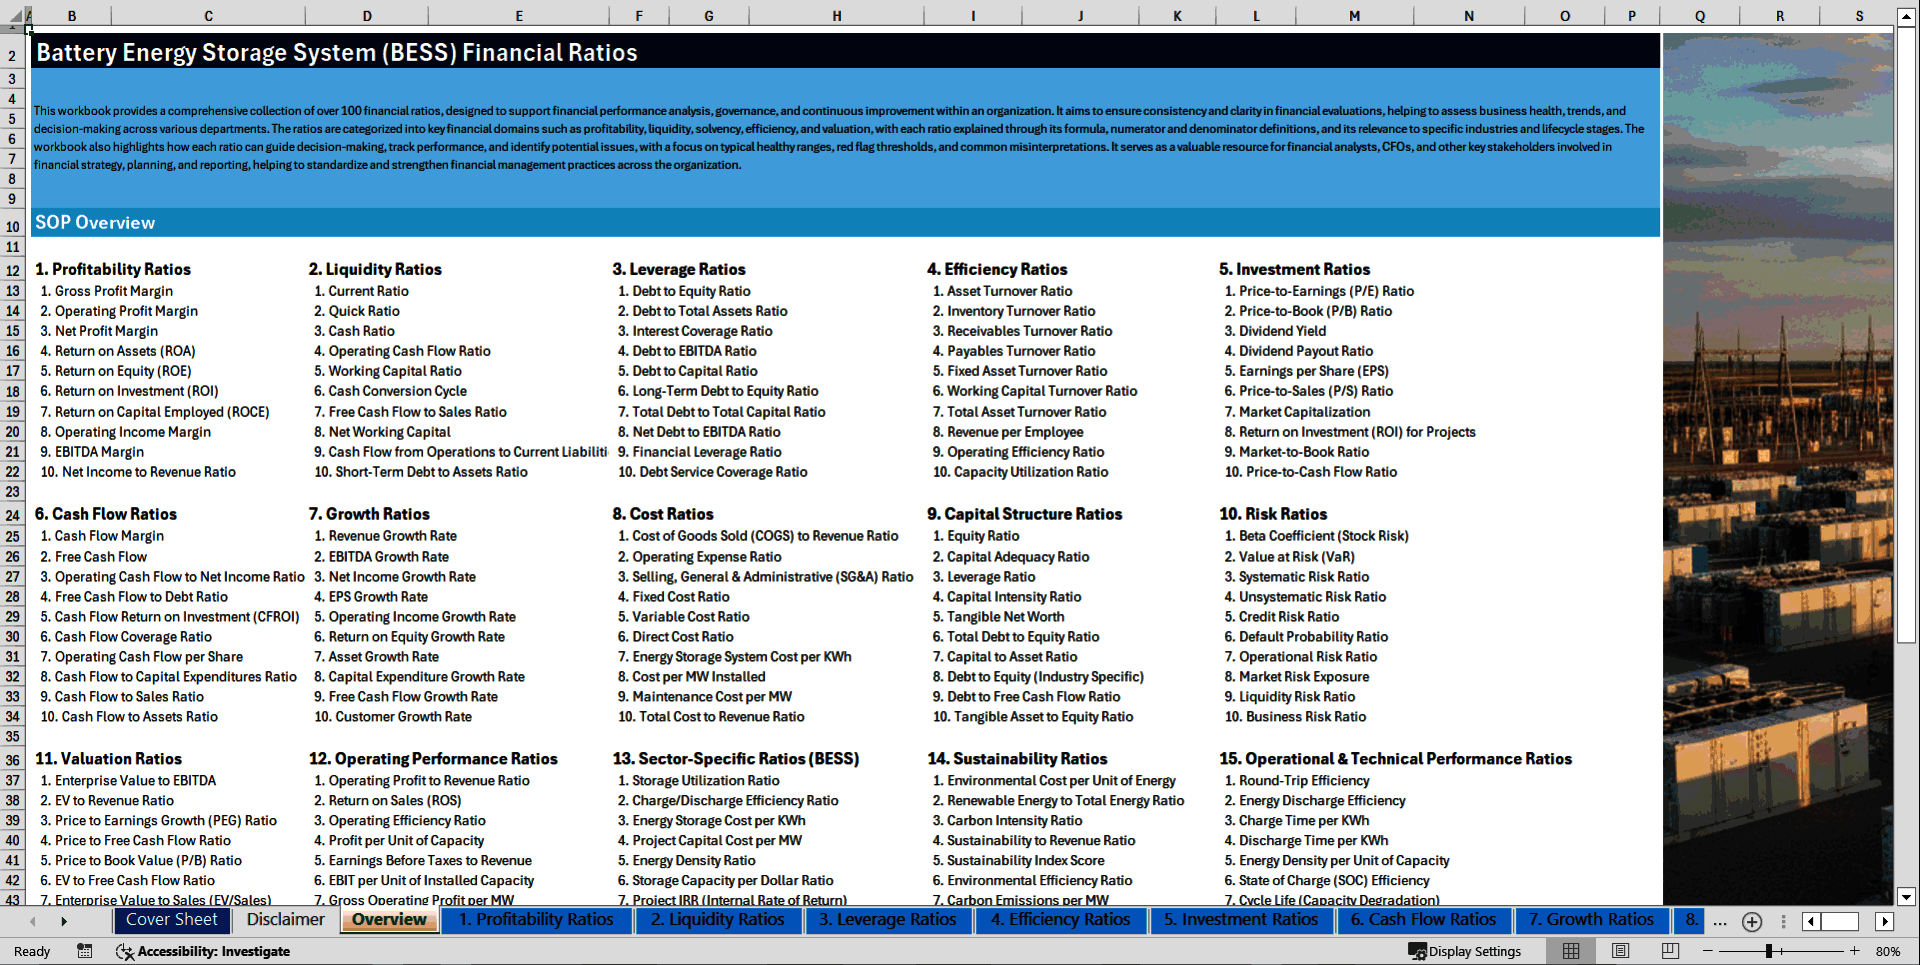Select the Normal view icon
The width and height of the screenshot is (1920, 965).
tap(1571, 951)
